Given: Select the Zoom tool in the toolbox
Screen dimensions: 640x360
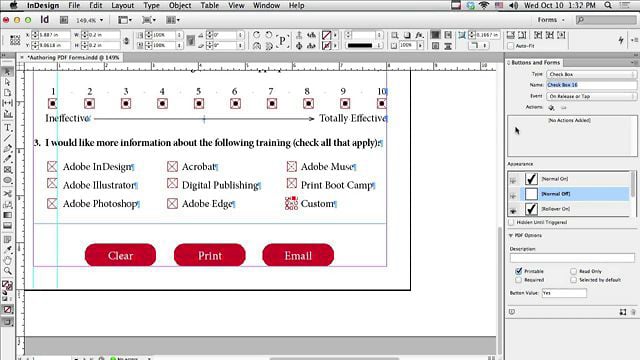Looking at the screenshot, I should [x=7, y=271].
